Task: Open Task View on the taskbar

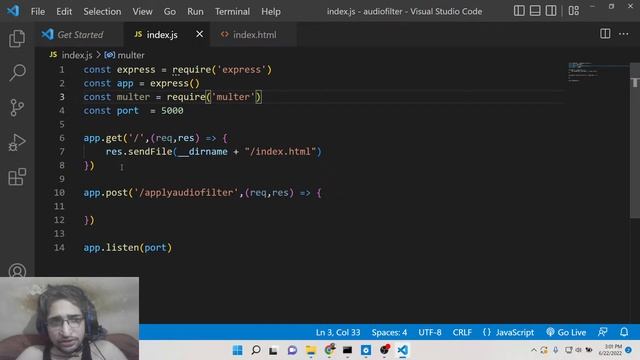Action: click(x=273, y=350)
